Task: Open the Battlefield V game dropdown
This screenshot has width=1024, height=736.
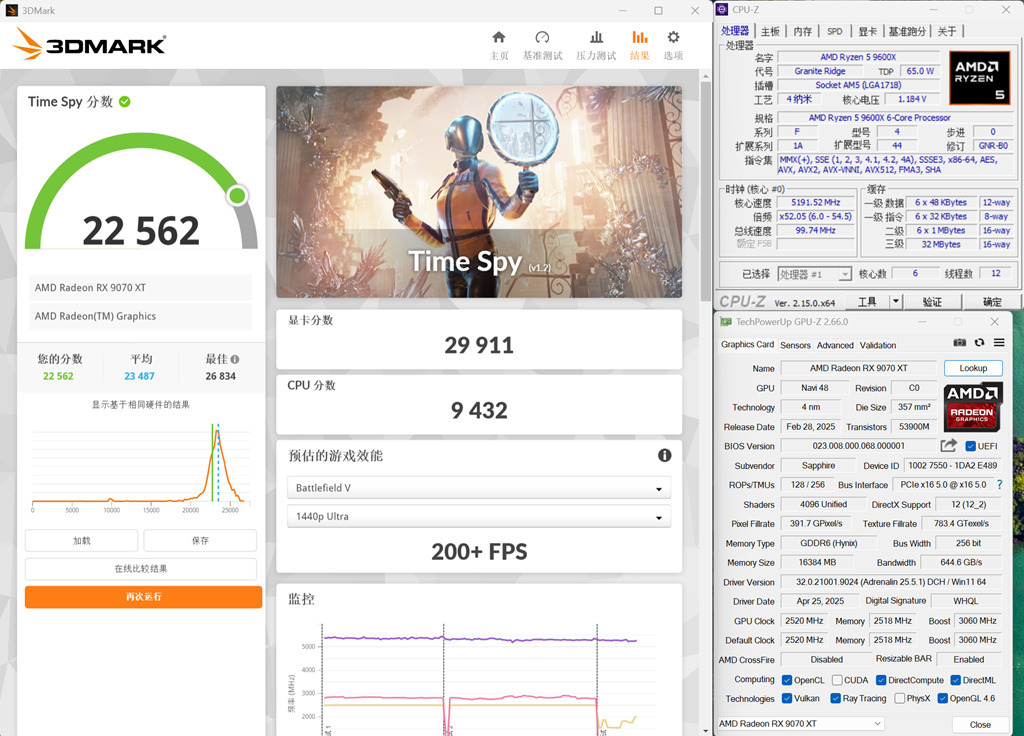Action: click(x=479, y=488)
